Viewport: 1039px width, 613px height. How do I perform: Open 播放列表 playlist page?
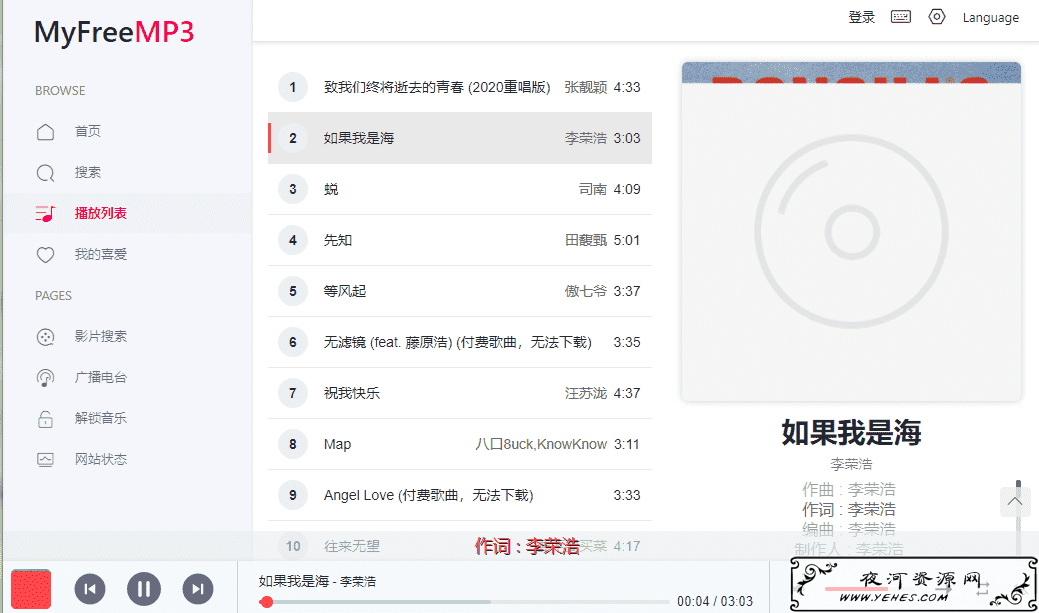101,213
